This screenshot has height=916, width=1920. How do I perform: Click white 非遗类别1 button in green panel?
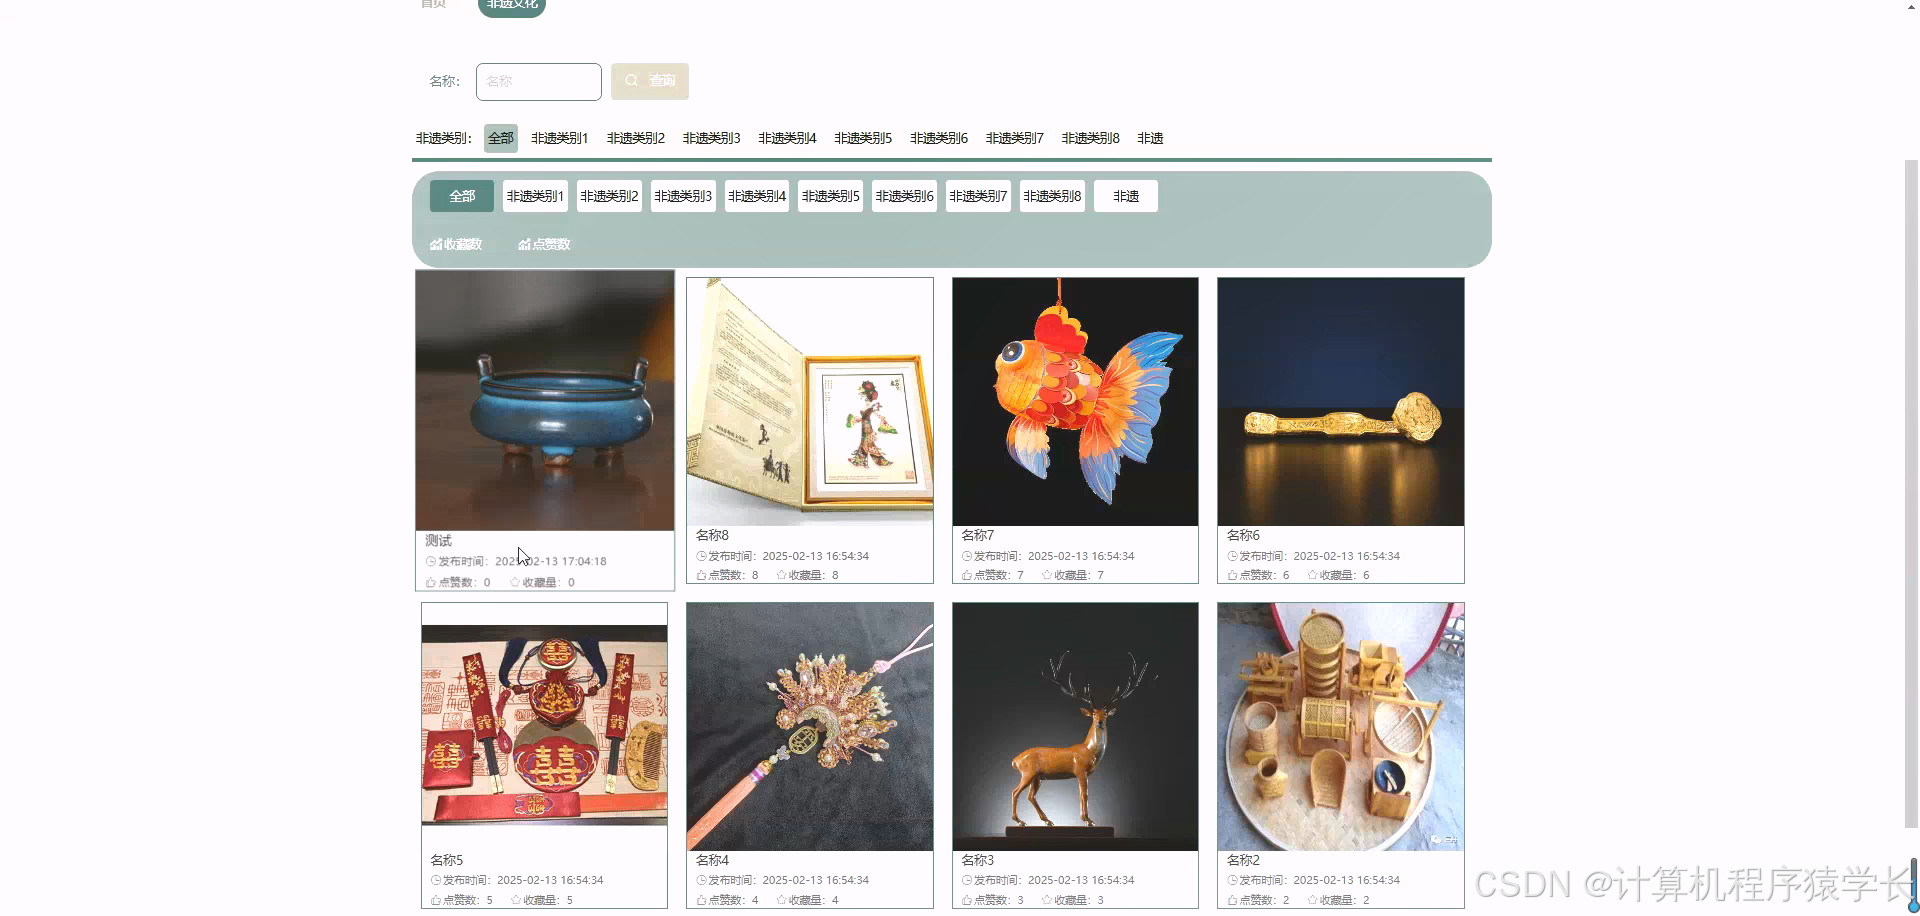[x=535, y=196]
